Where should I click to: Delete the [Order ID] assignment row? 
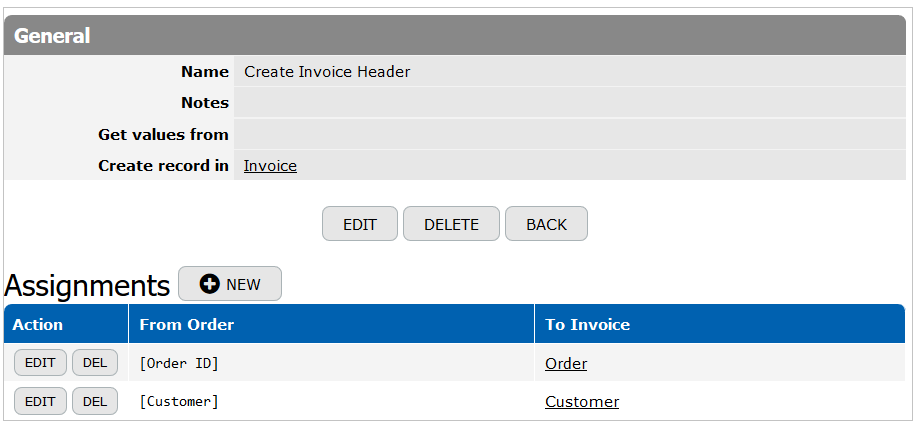tap(95, 363)
